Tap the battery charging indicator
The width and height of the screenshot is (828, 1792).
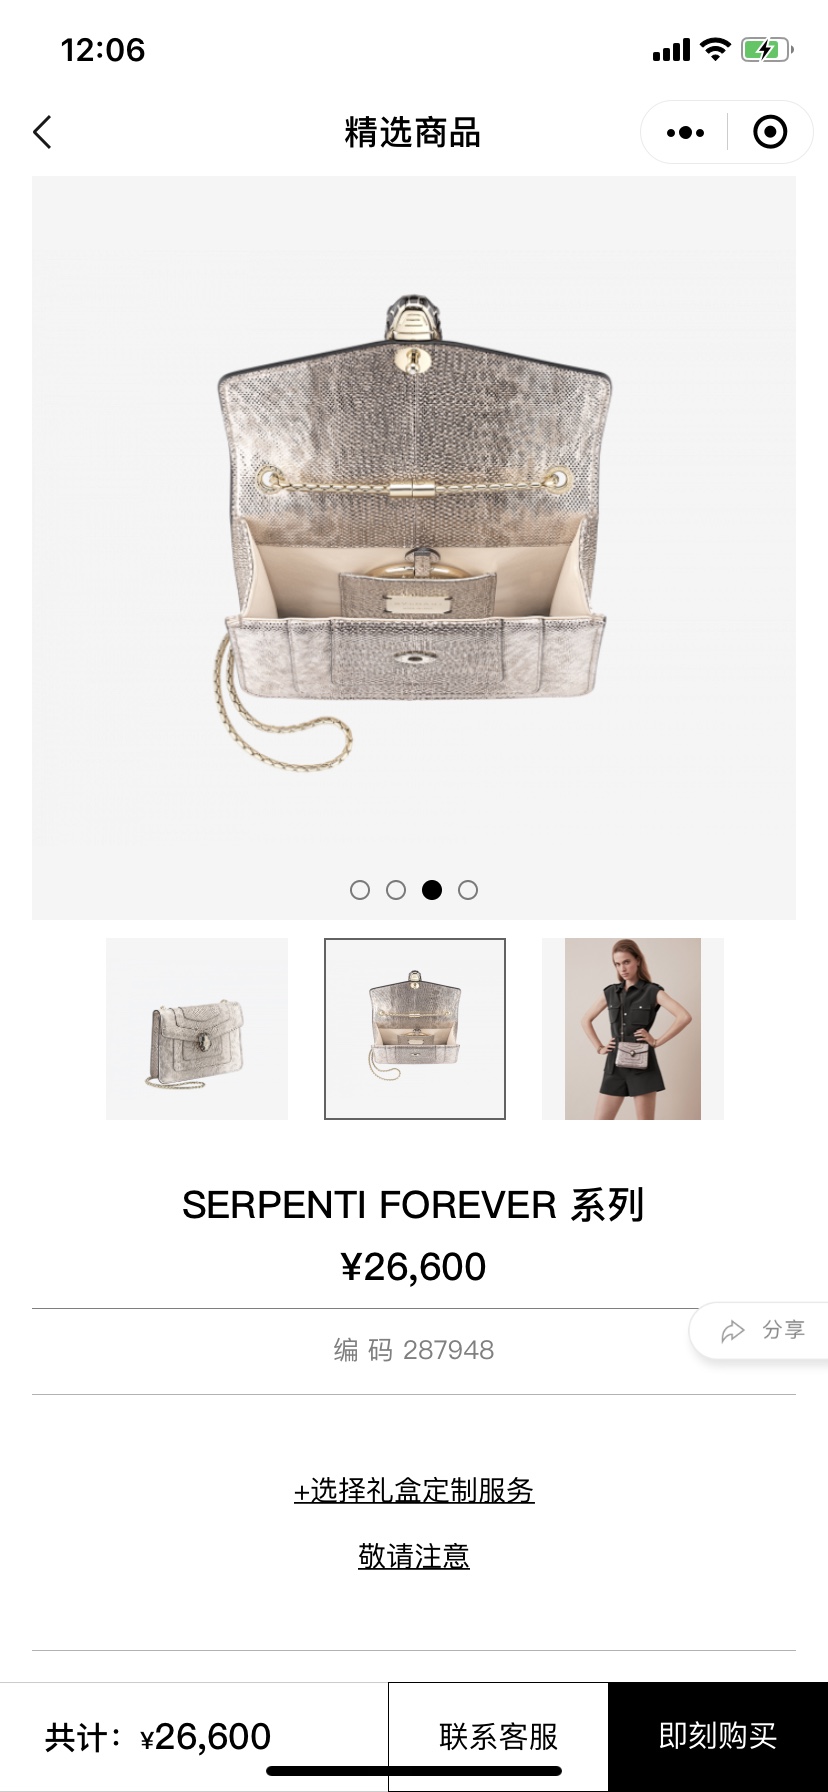point(766,49)
